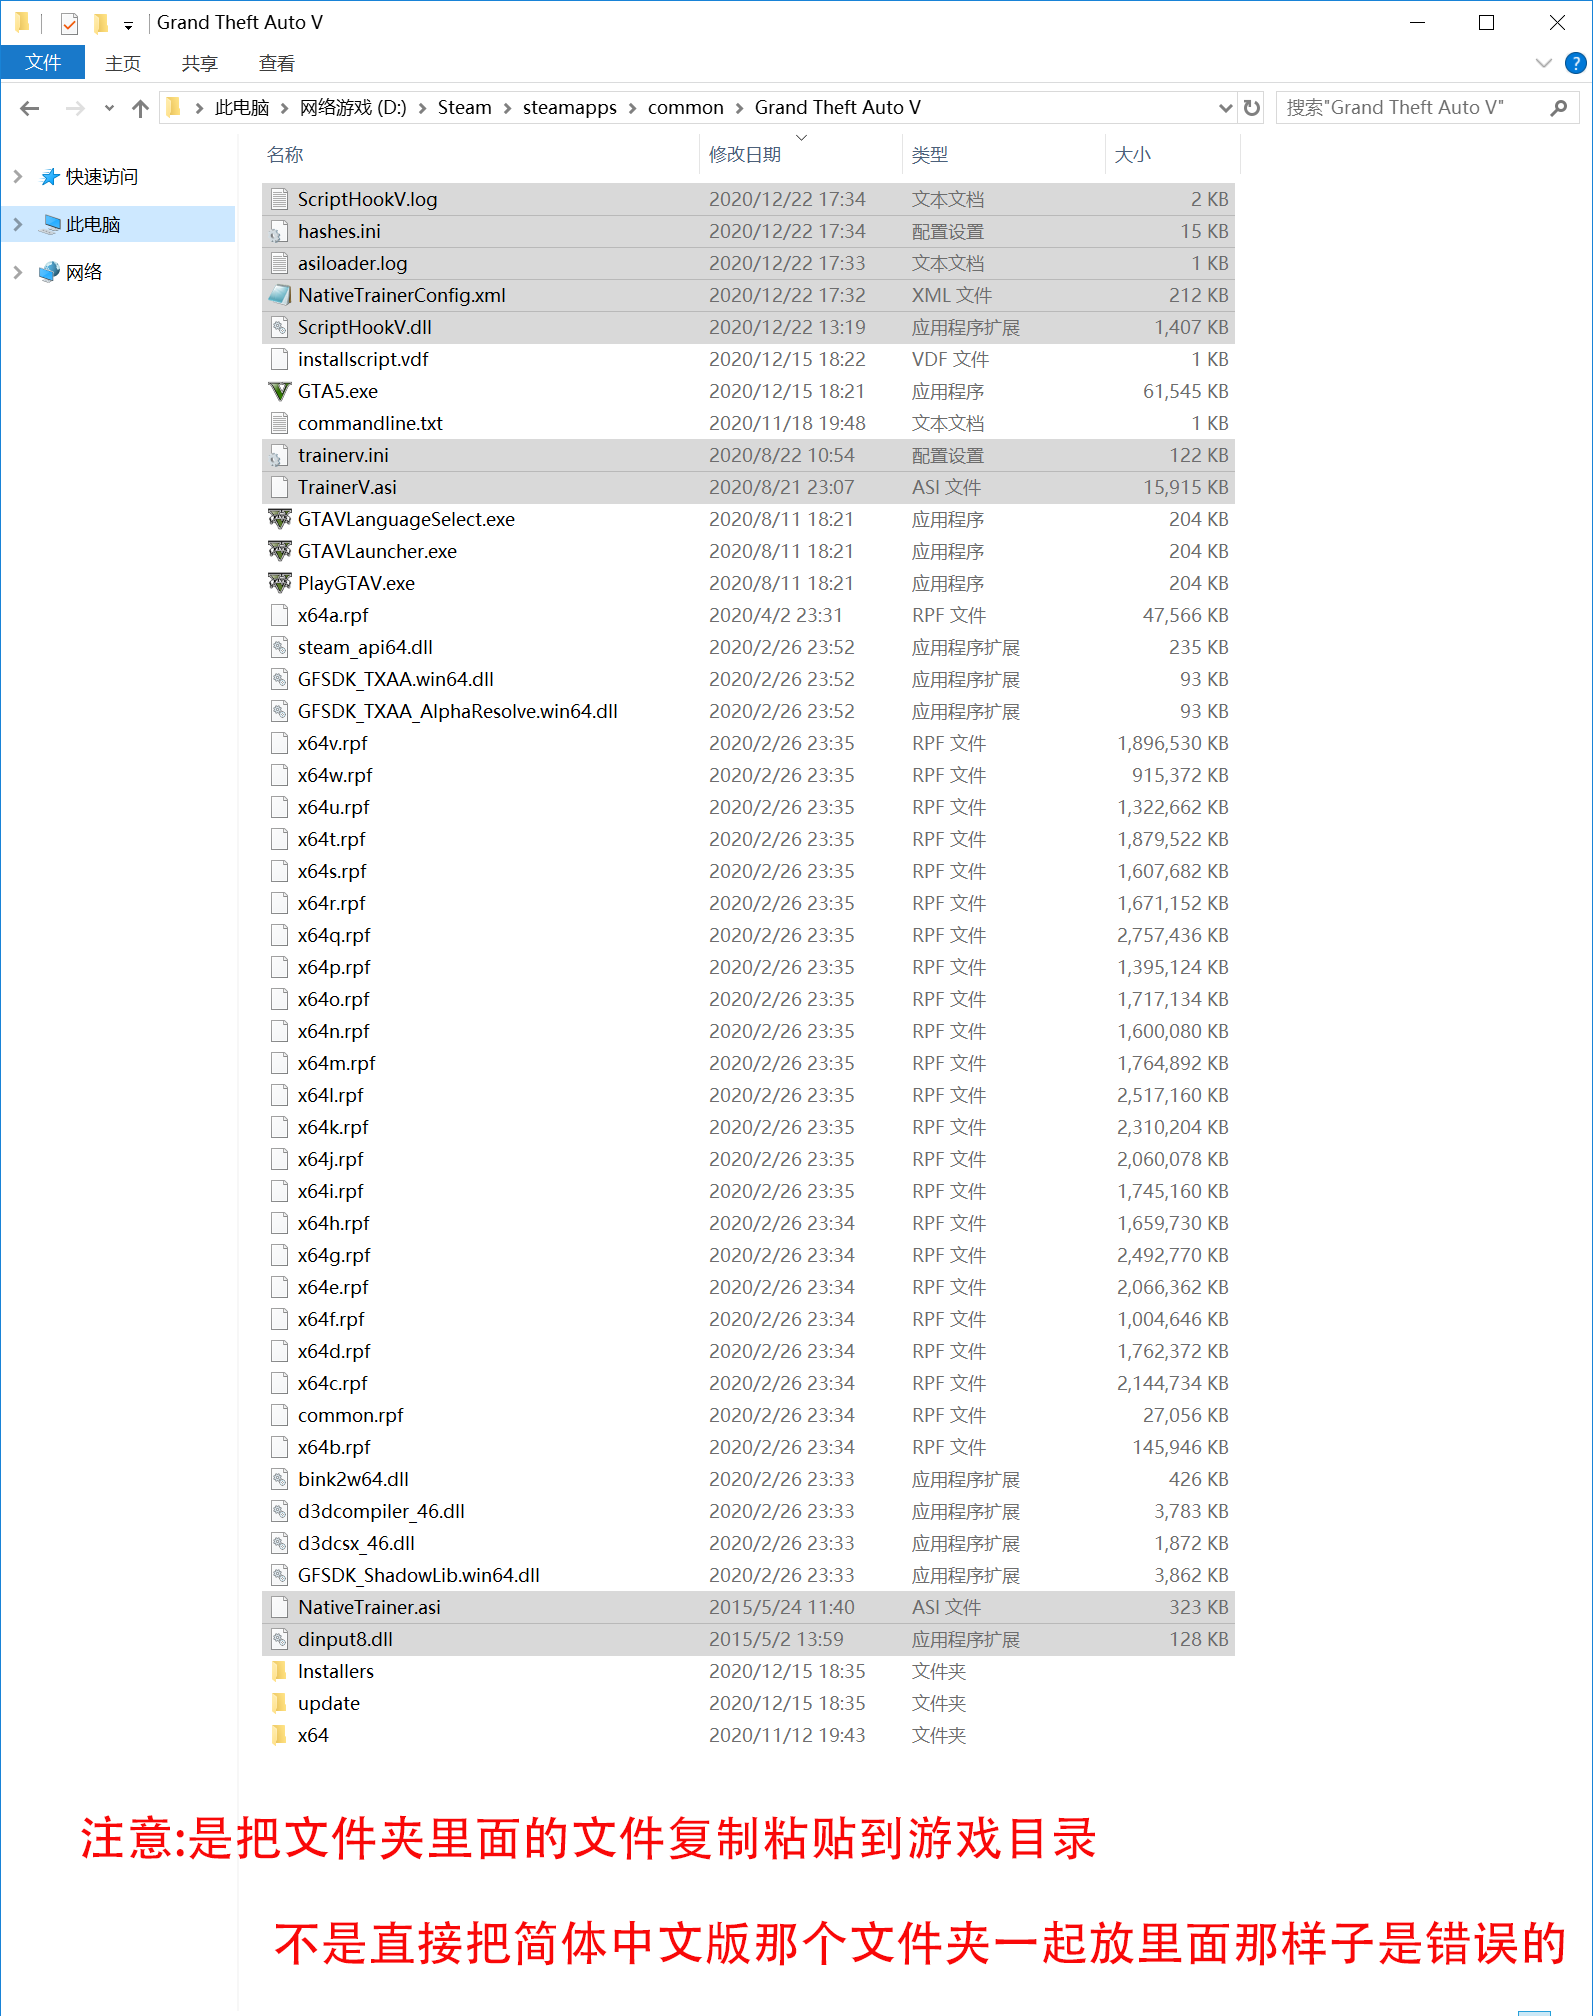This screenshot has height=2016, width=1593.
Task: Select the d3dcsx_46.dll file
Action: pos(748,1543)
